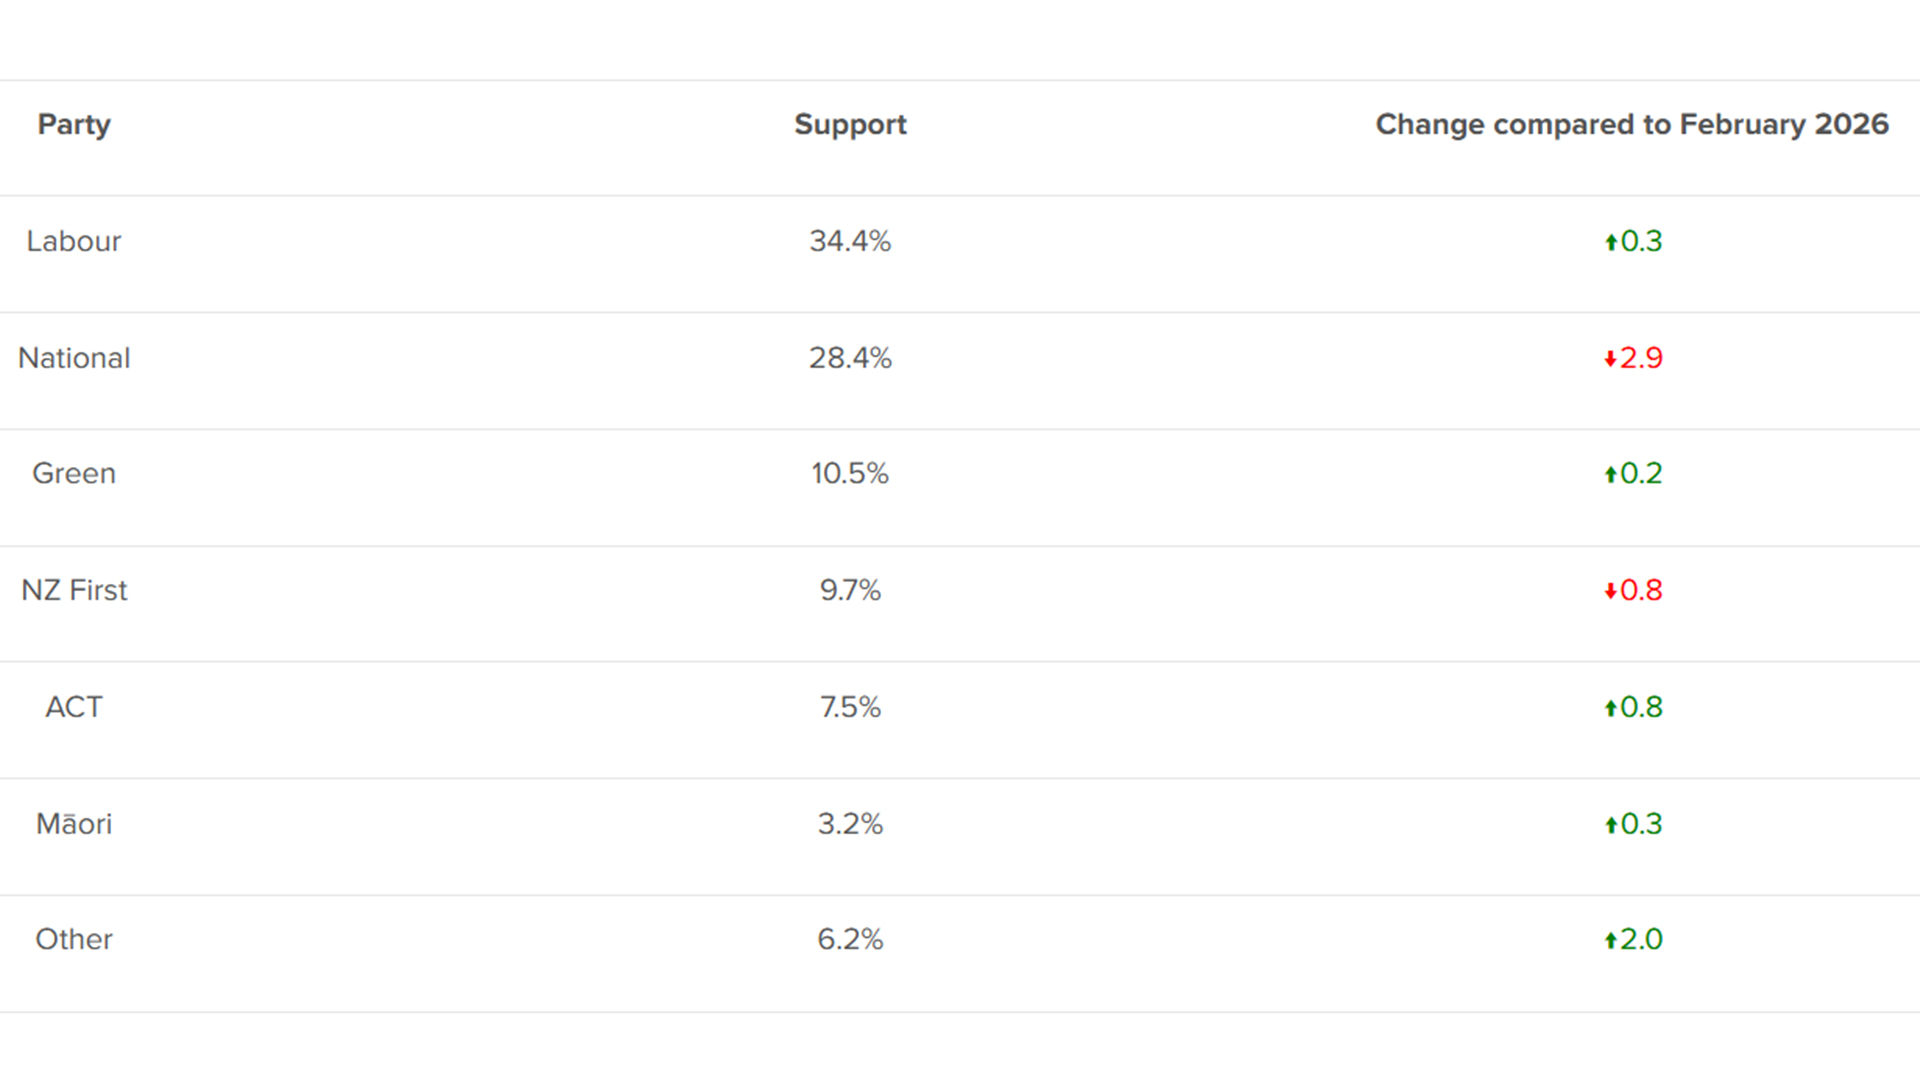Select the Māori party name
The image size is (1920, 1080).
74,824
